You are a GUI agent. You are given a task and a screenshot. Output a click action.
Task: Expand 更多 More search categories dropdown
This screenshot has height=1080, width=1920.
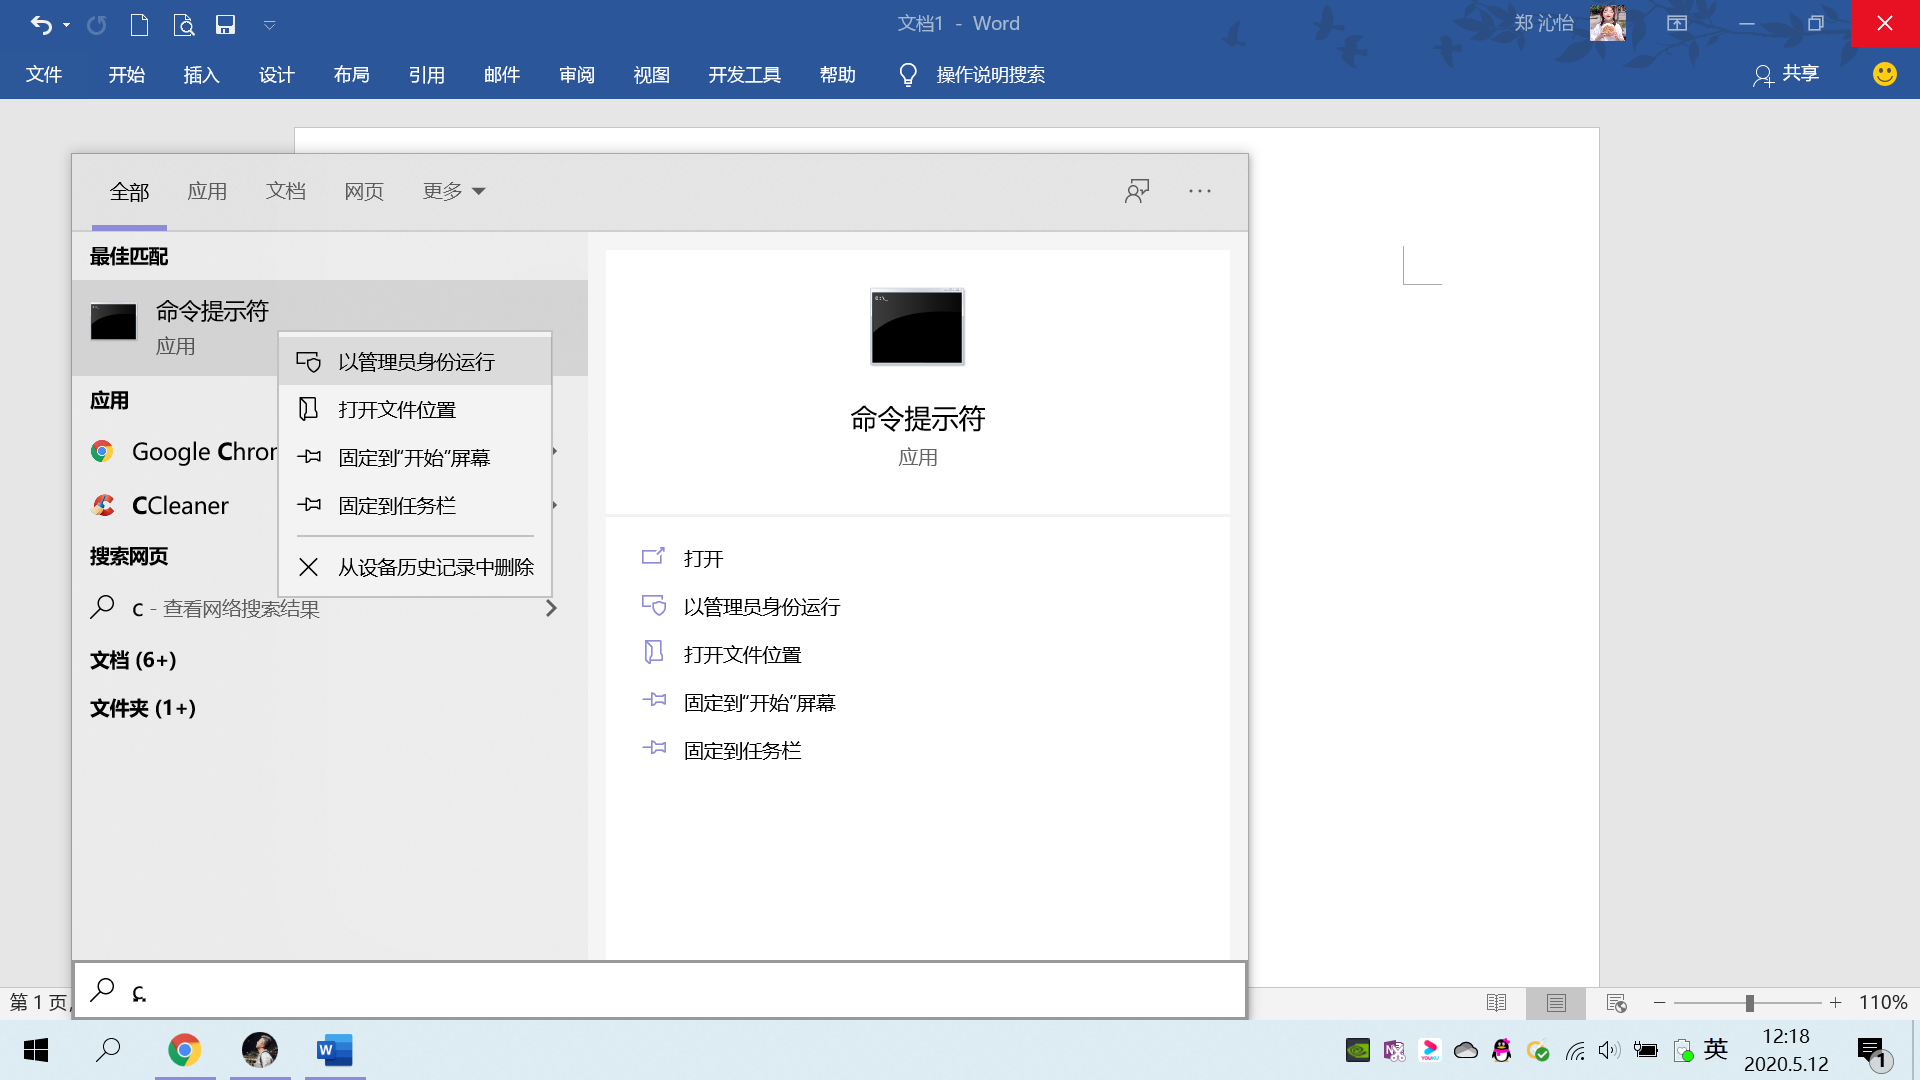(455, 191)
